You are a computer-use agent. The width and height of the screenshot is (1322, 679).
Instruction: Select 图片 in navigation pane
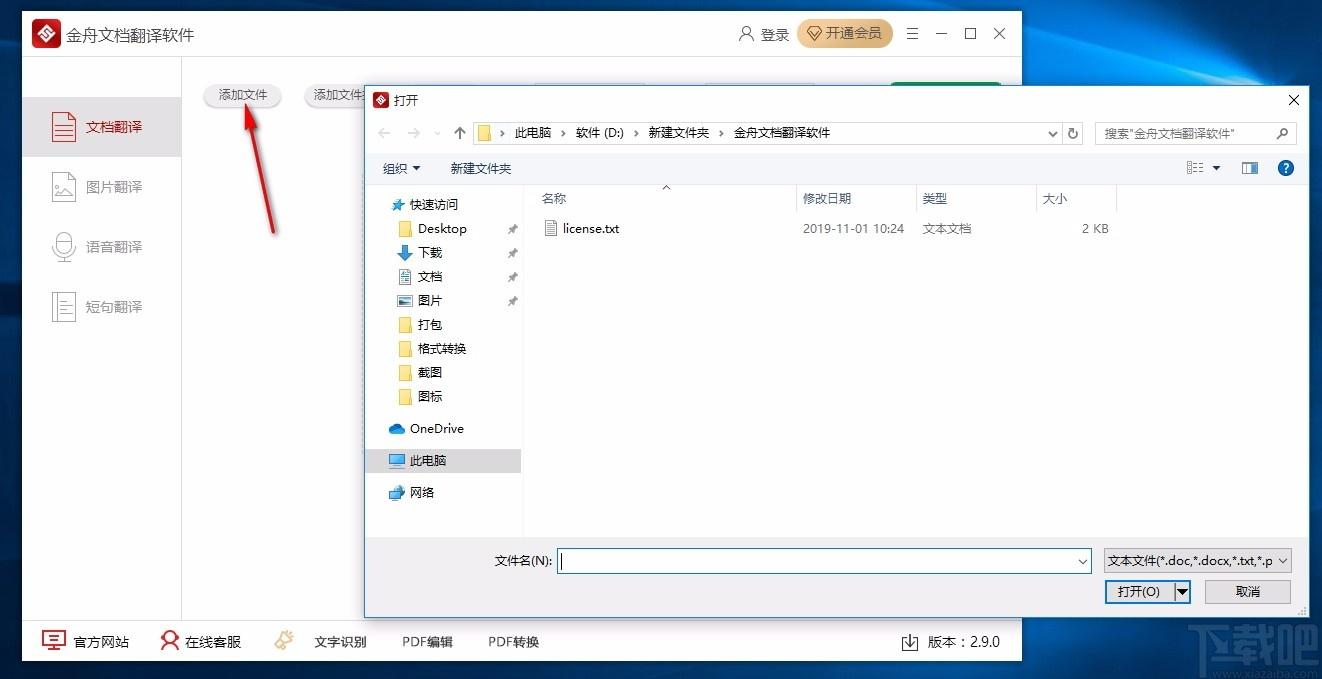[430, 301]
